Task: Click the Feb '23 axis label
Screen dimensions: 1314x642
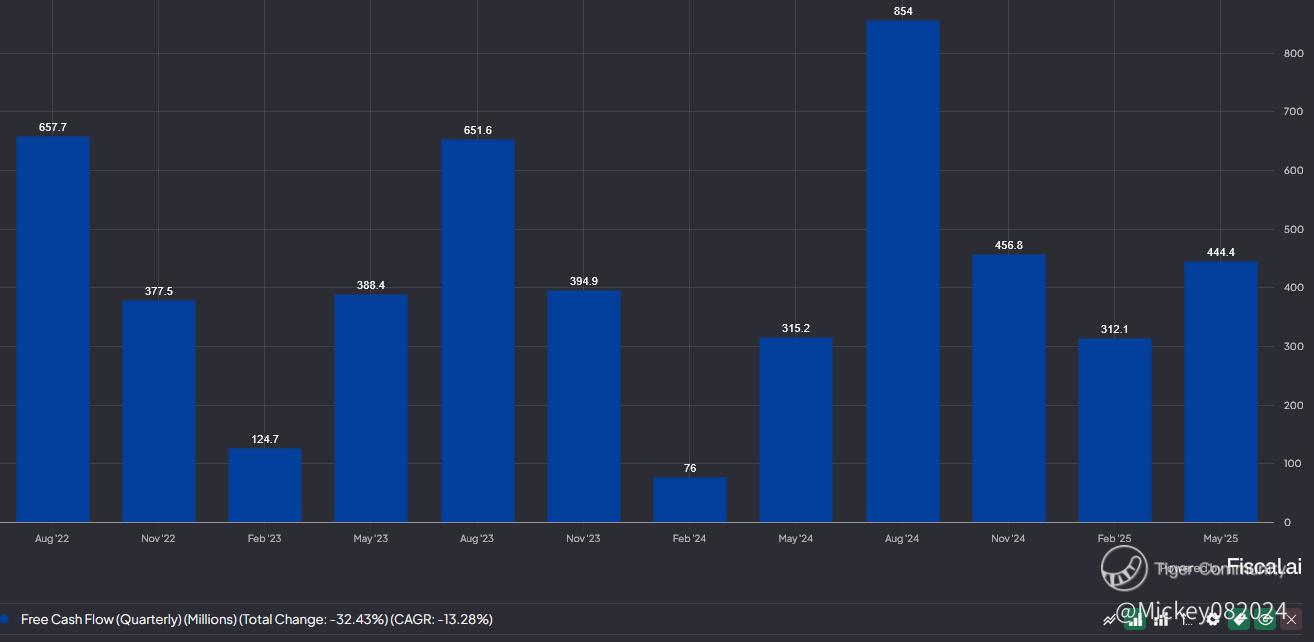Action: click(x=265, y=539)
